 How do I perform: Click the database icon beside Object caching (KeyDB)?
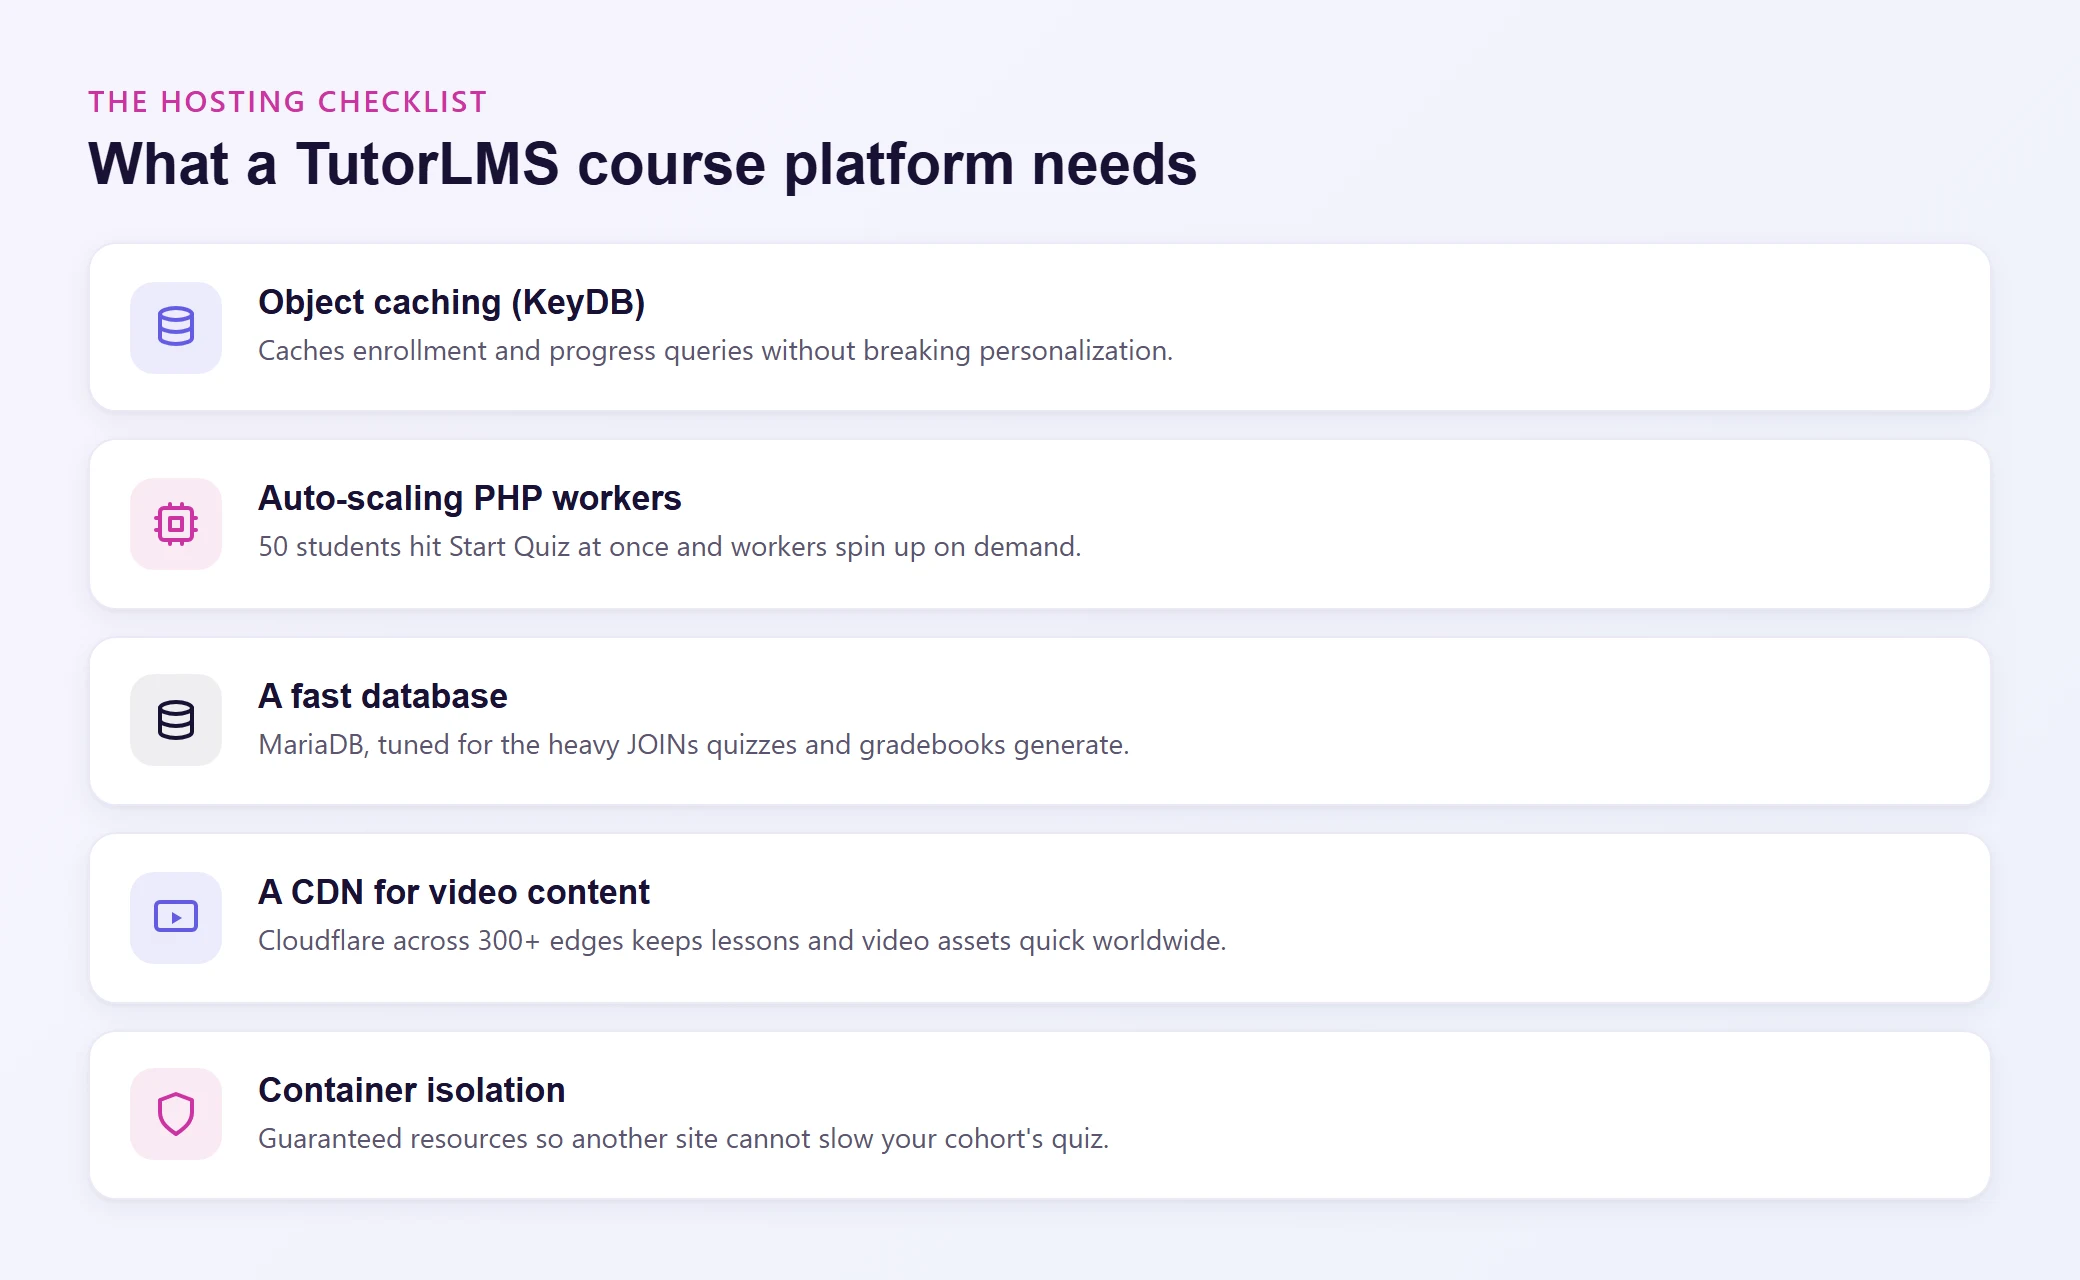[x=176, y=327]
